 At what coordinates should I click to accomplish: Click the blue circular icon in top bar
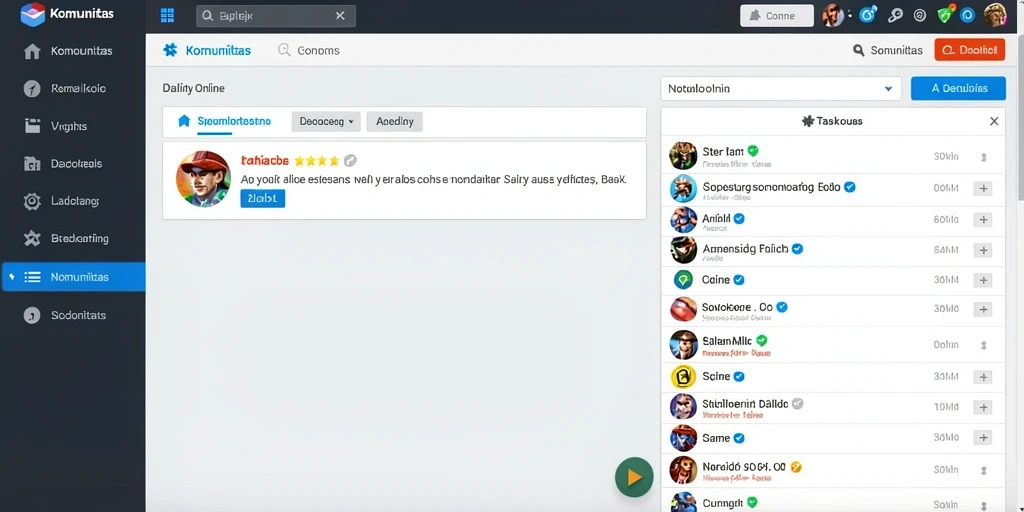(x=867, y=15)
